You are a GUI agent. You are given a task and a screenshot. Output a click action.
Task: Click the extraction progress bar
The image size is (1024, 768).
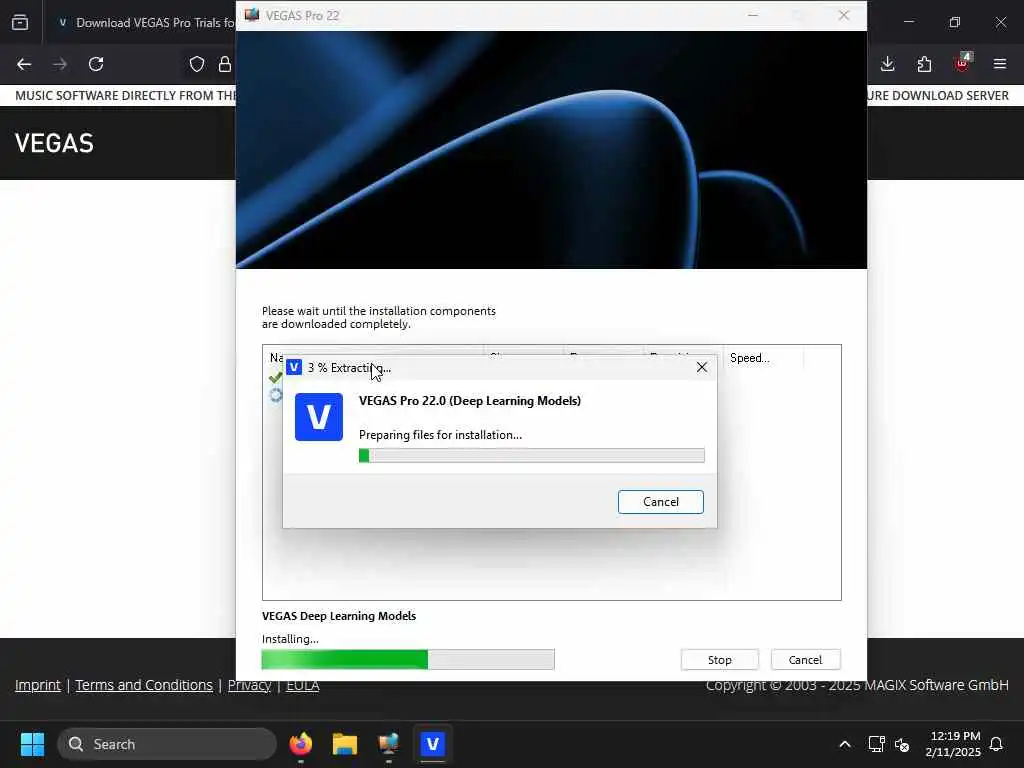point(532,455)
